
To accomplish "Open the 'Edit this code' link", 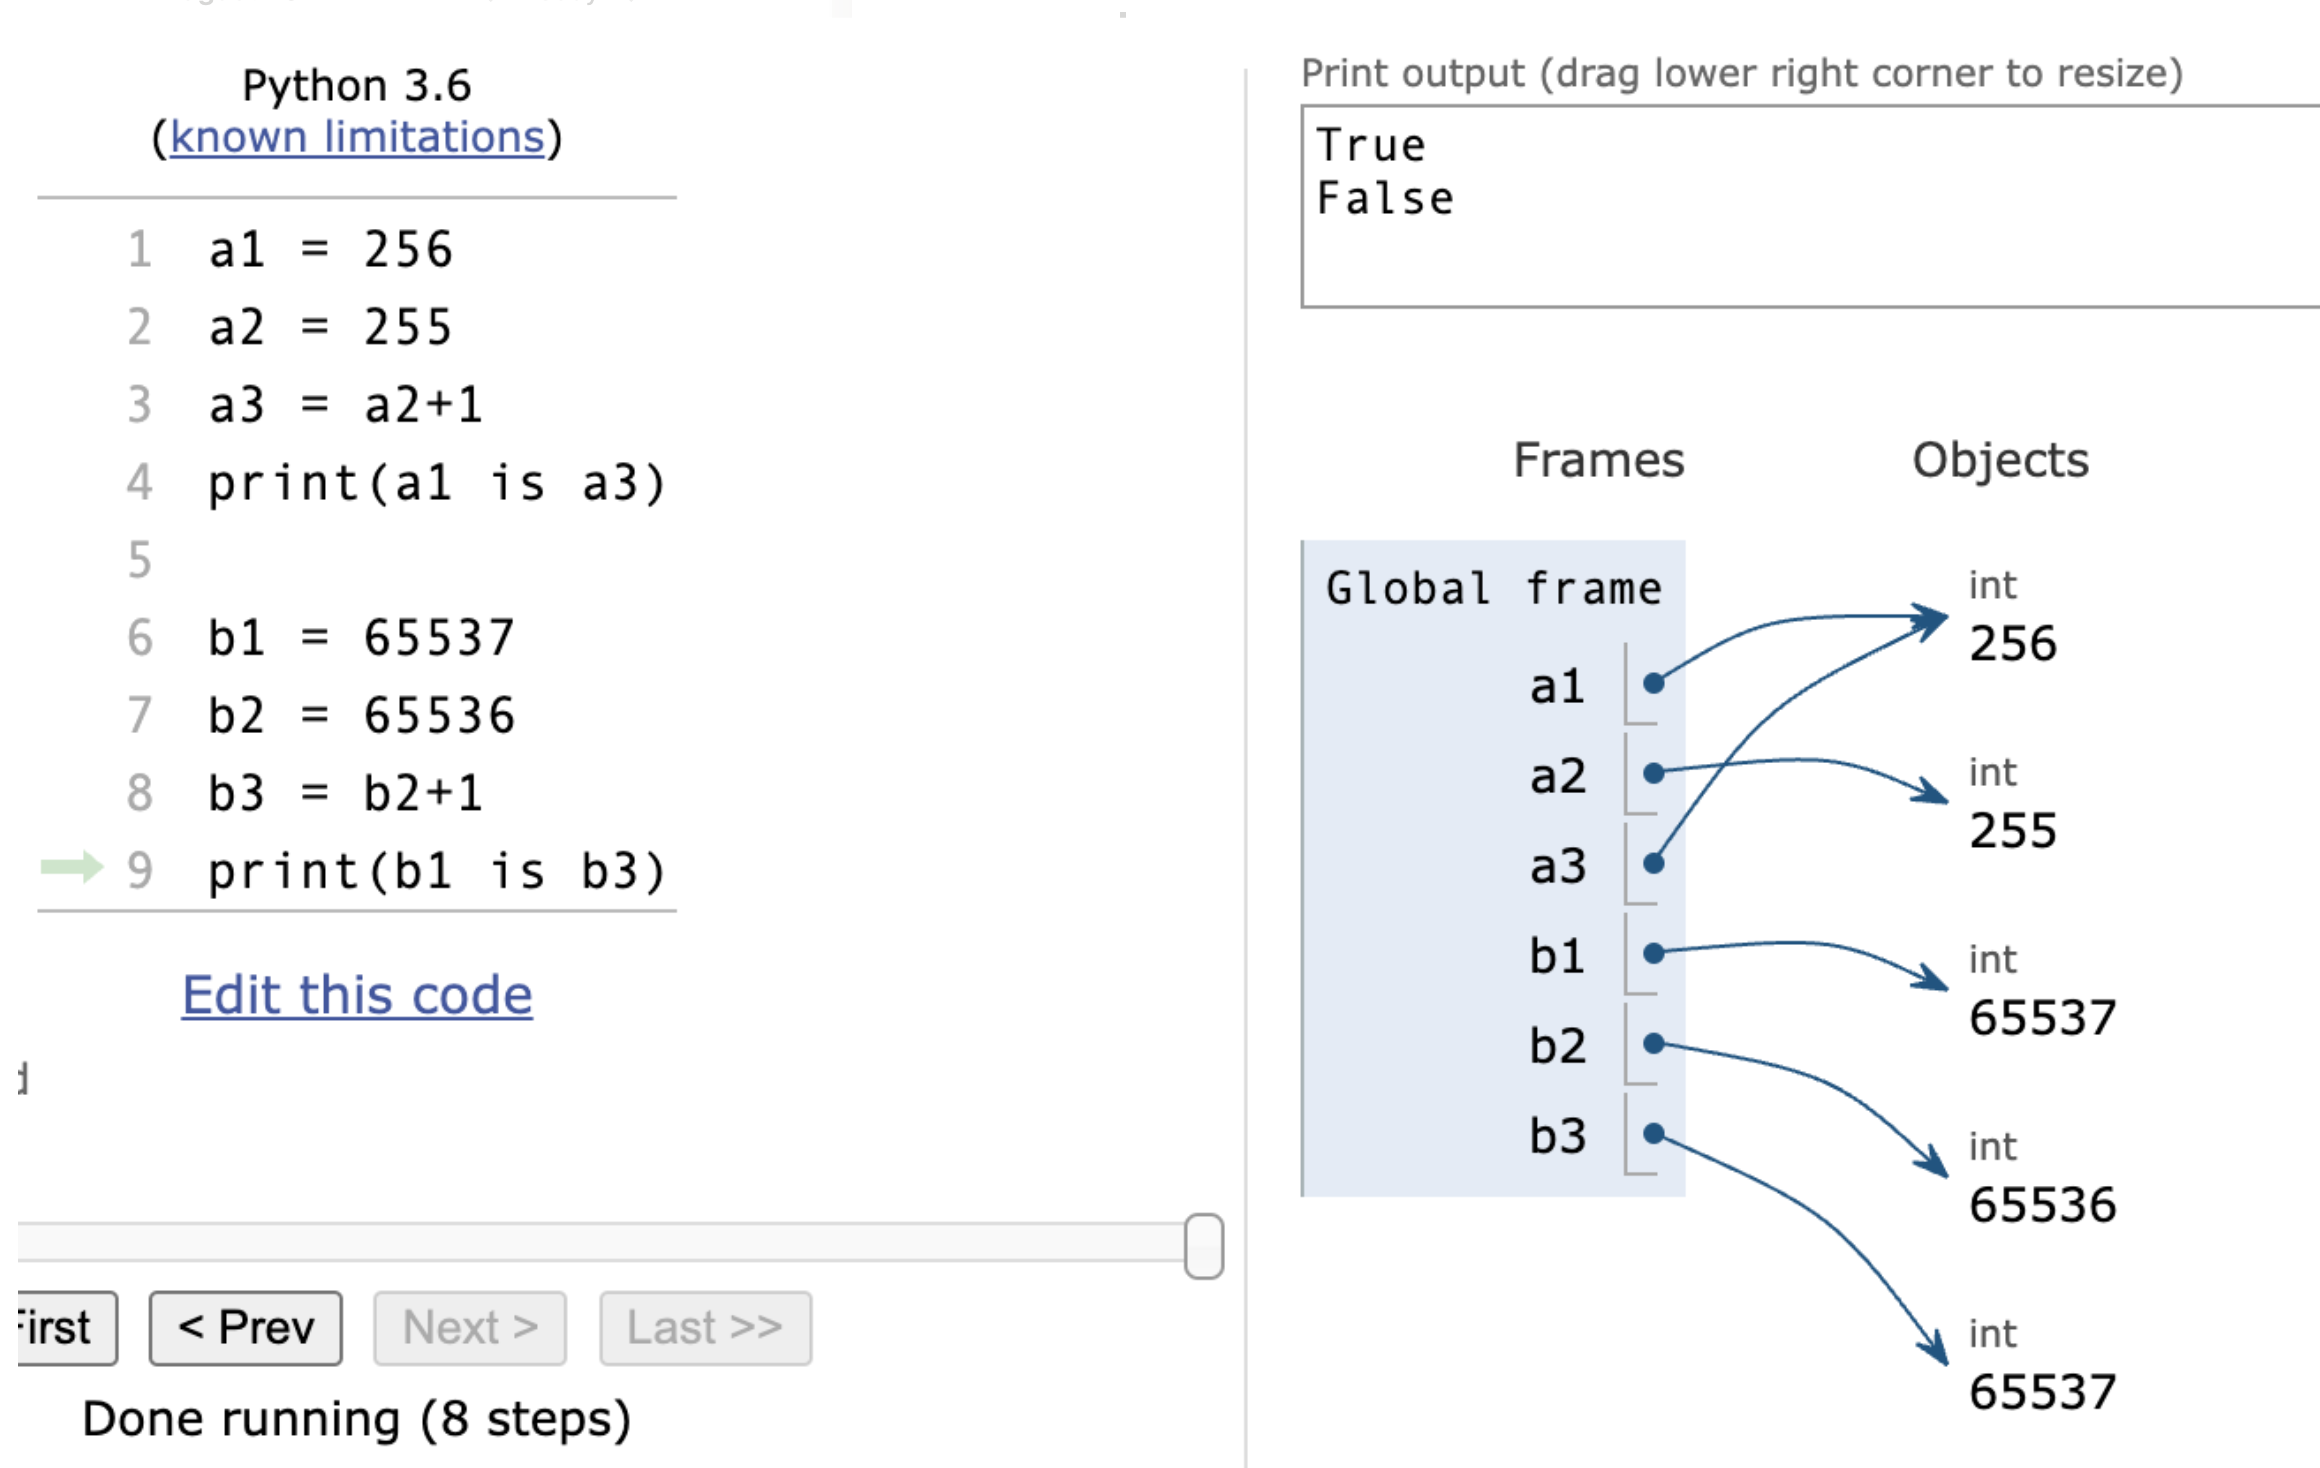I will point(357,995).
